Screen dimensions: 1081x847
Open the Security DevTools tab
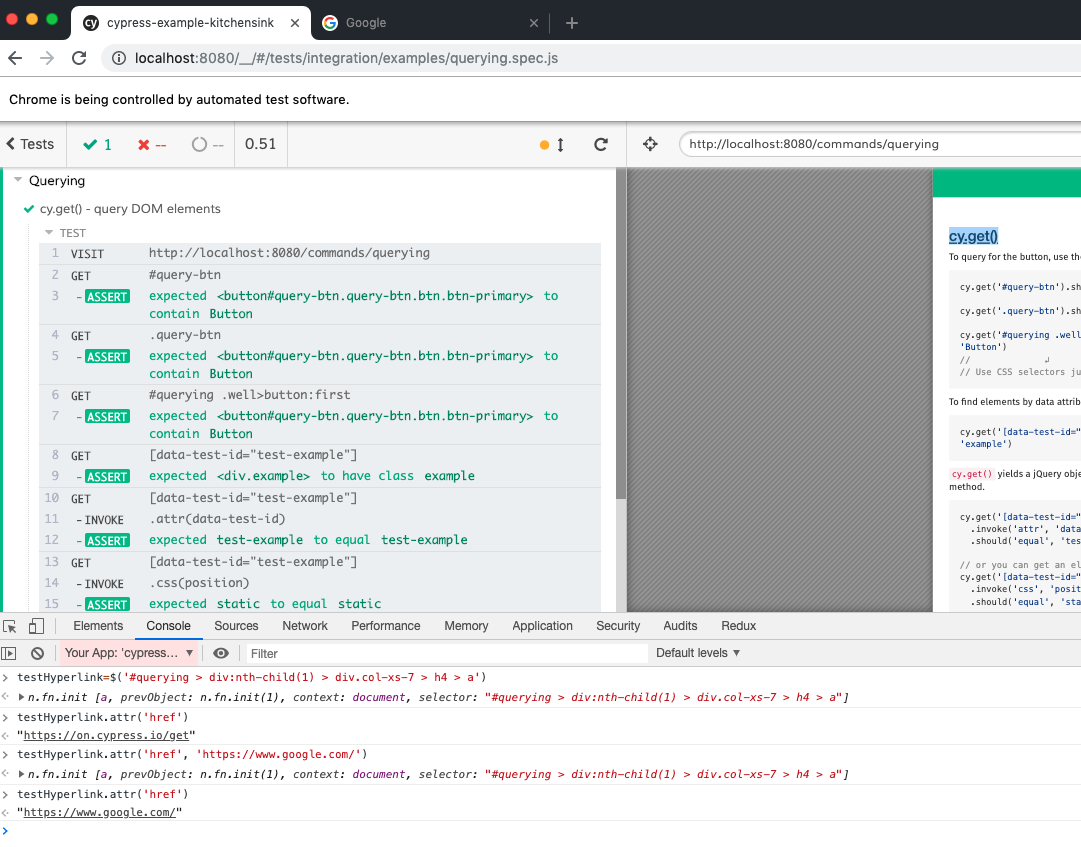pos(618,626)
